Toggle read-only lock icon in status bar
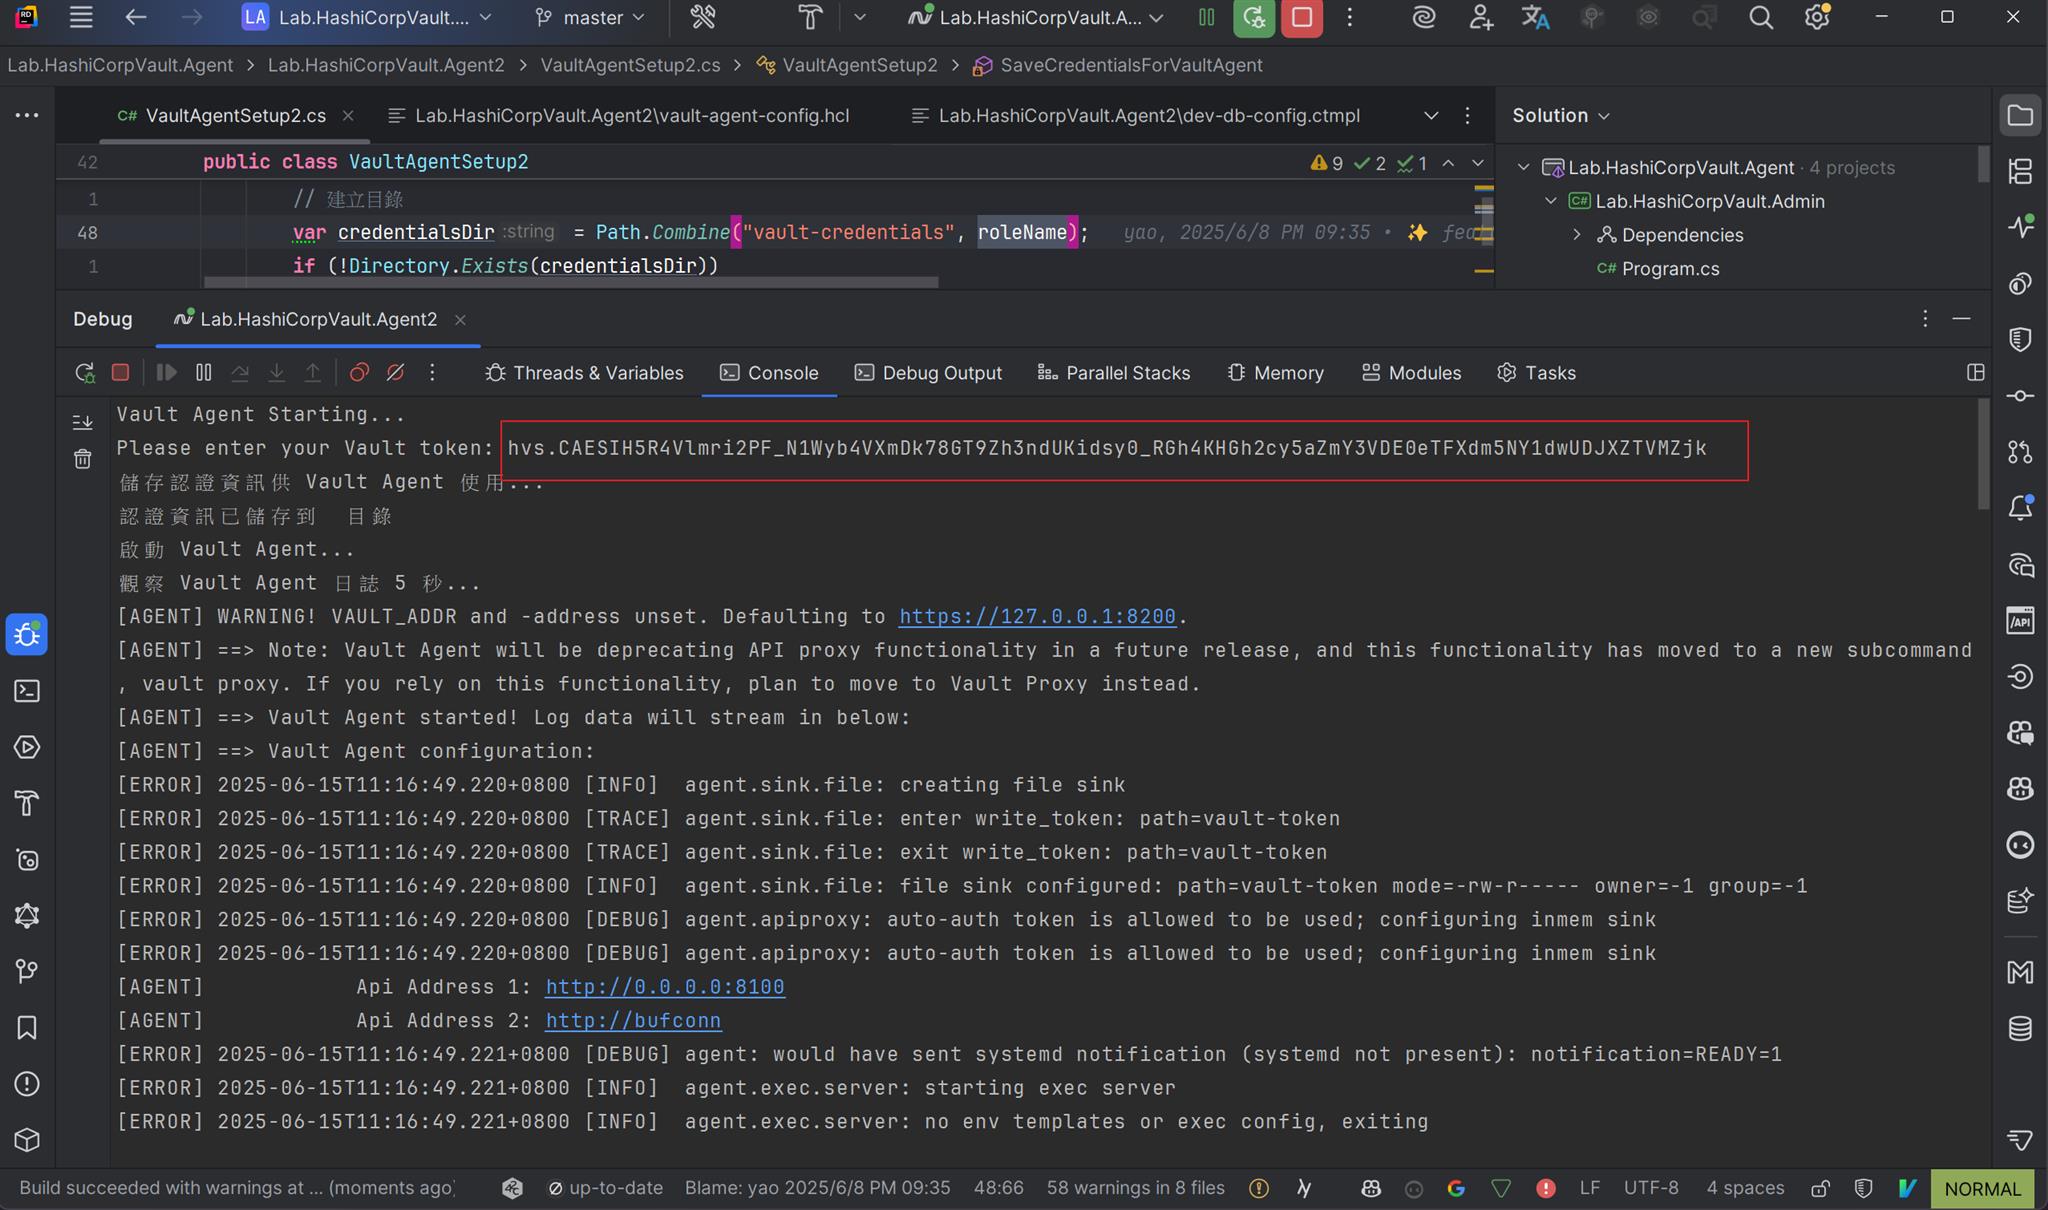 pos(1821,1188)
